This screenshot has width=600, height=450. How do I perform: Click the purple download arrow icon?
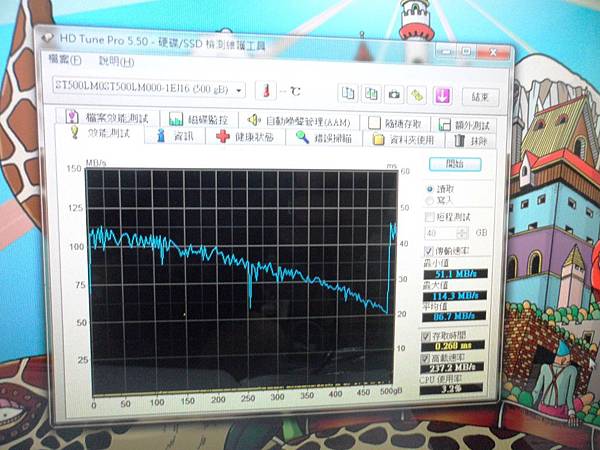pyautogui.click(x=442, y=96)
